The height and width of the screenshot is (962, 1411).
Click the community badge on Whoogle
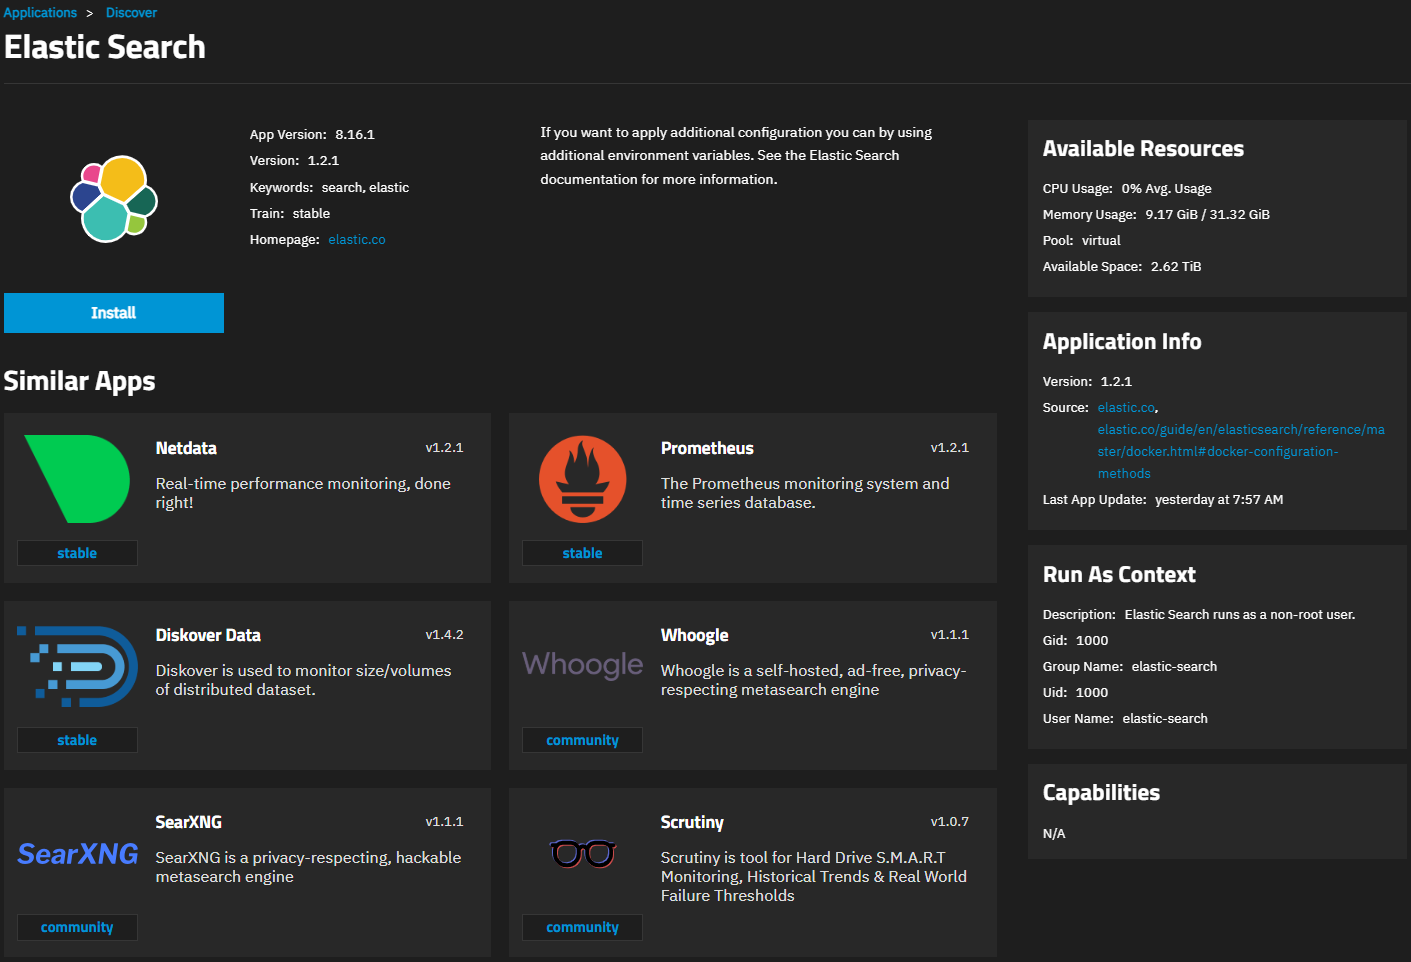coord(582,740)
